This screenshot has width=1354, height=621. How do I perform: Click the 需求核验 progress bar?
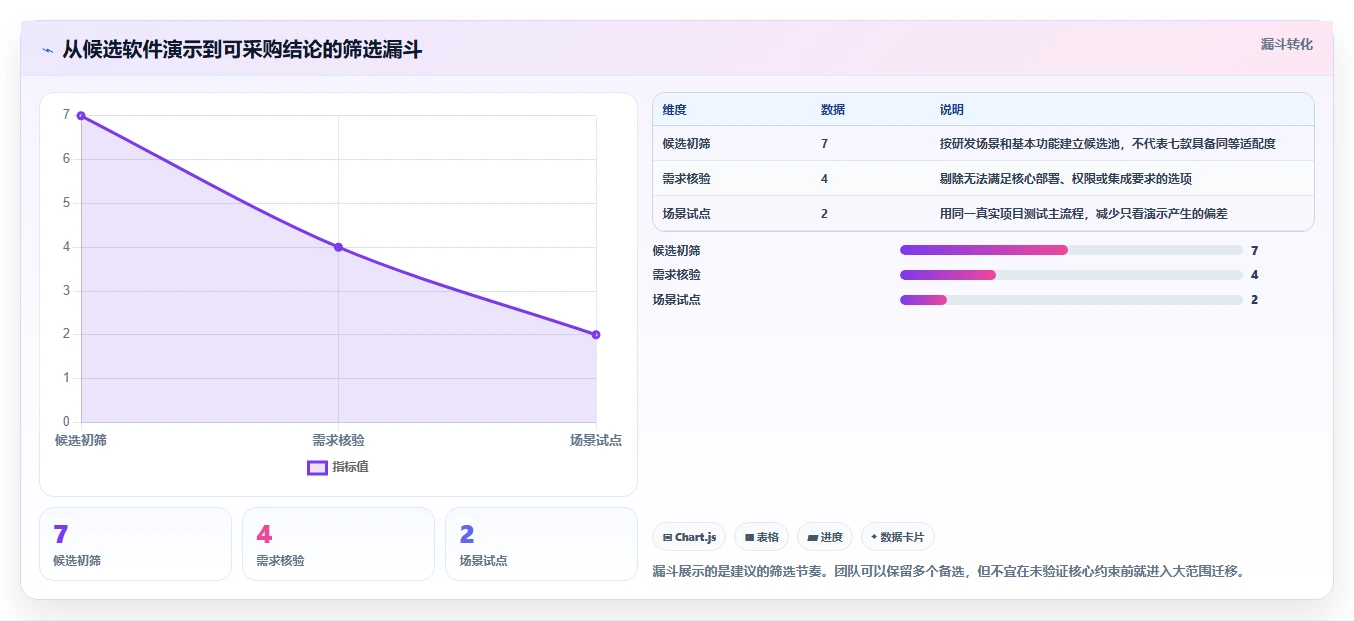tap(1071, 275)
